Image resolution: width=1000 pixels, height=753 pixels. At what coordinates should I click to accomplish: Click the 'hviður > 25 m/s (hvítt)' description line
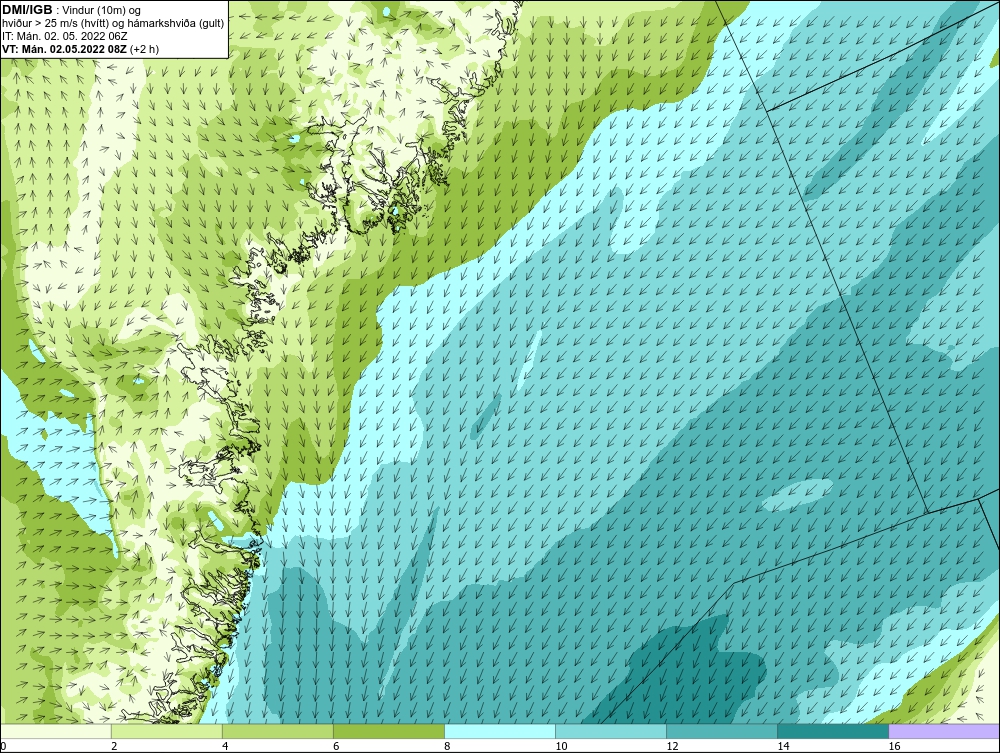click(113, 24)
